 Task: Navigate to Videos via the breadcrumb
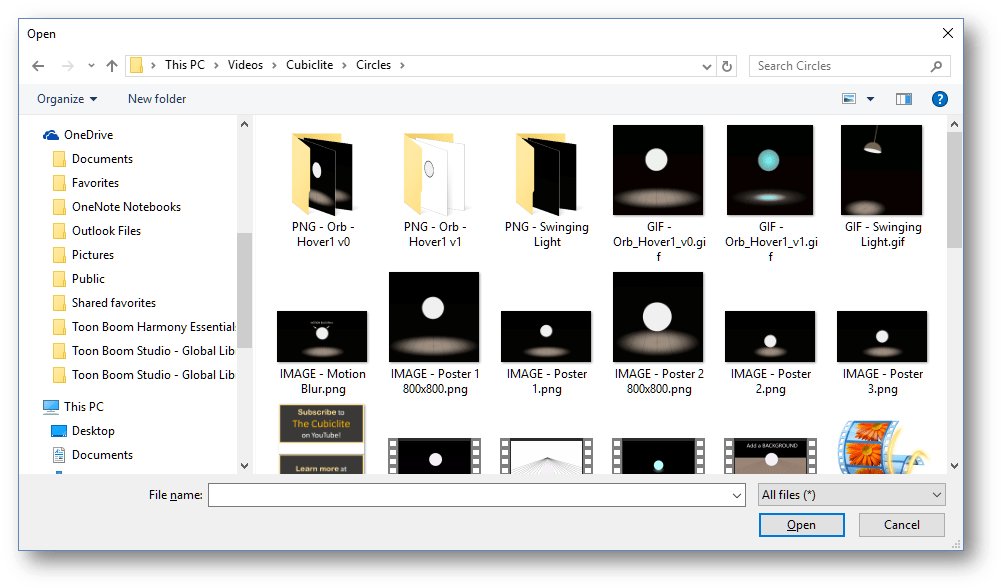[246, 65]
